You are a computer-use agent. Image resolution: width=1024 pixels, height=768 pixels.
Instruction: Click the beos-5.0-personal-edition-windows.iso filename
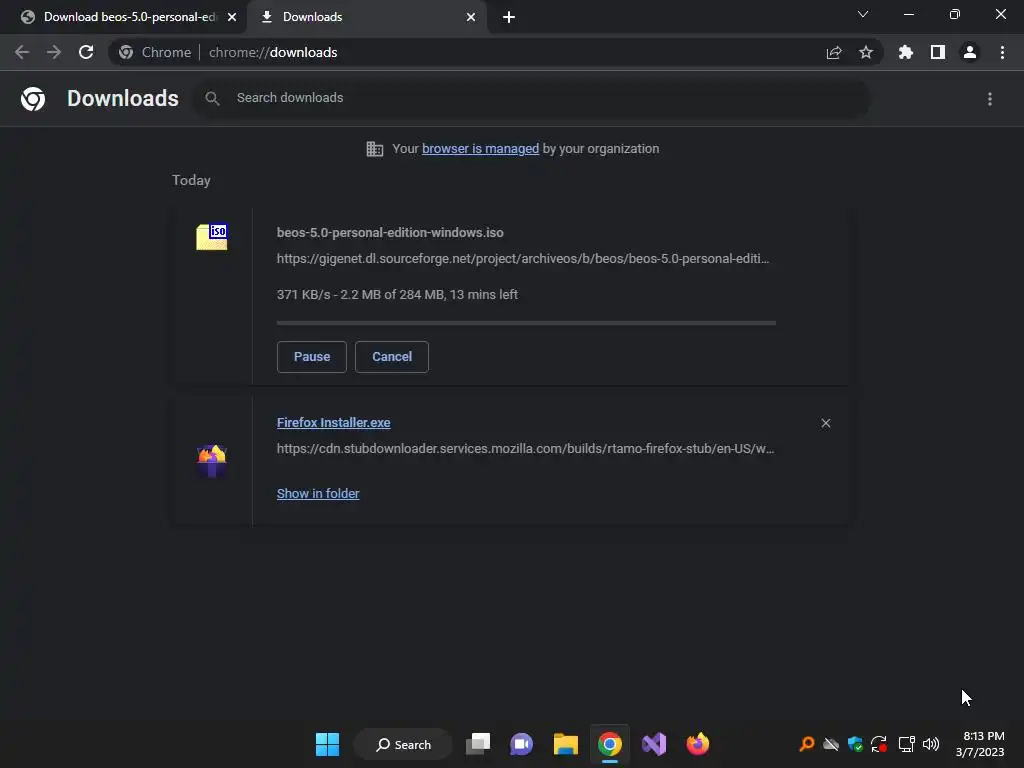390,232
